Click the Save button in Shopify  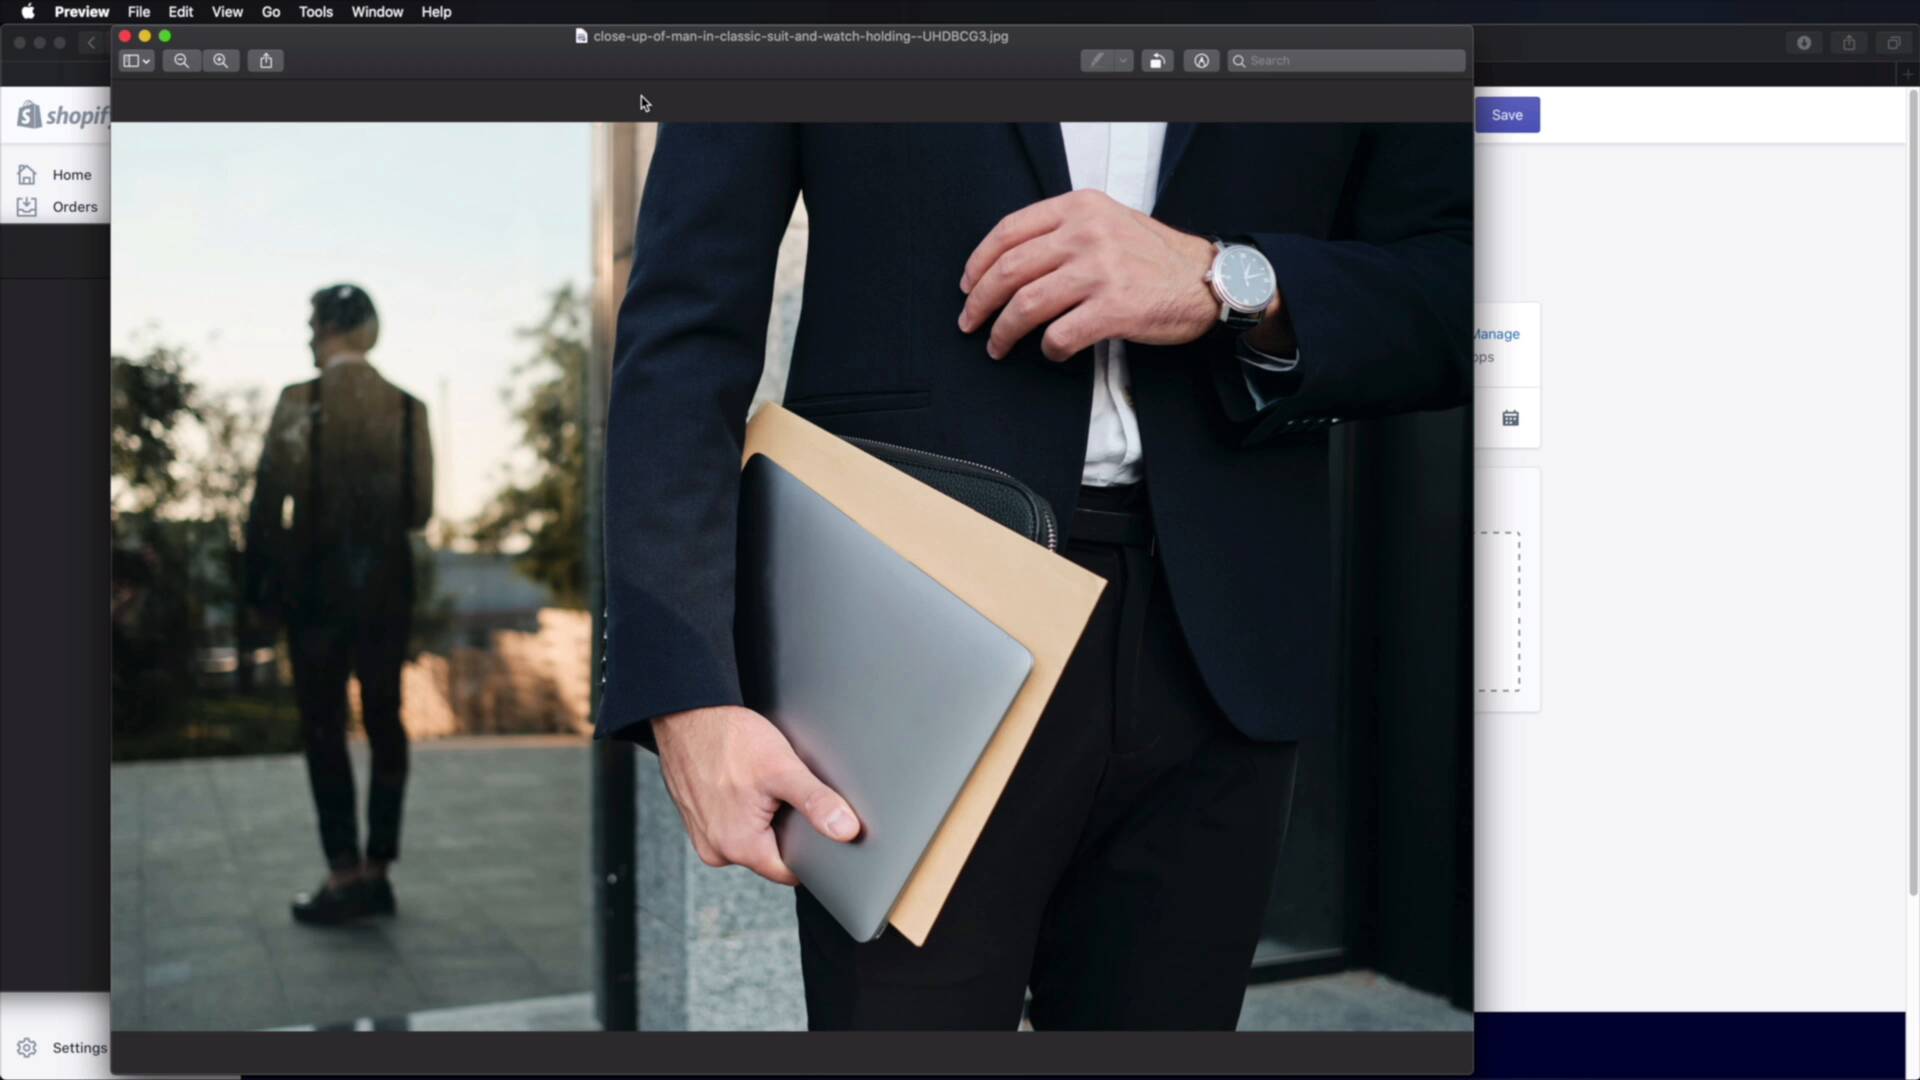tap(1507, 115)
